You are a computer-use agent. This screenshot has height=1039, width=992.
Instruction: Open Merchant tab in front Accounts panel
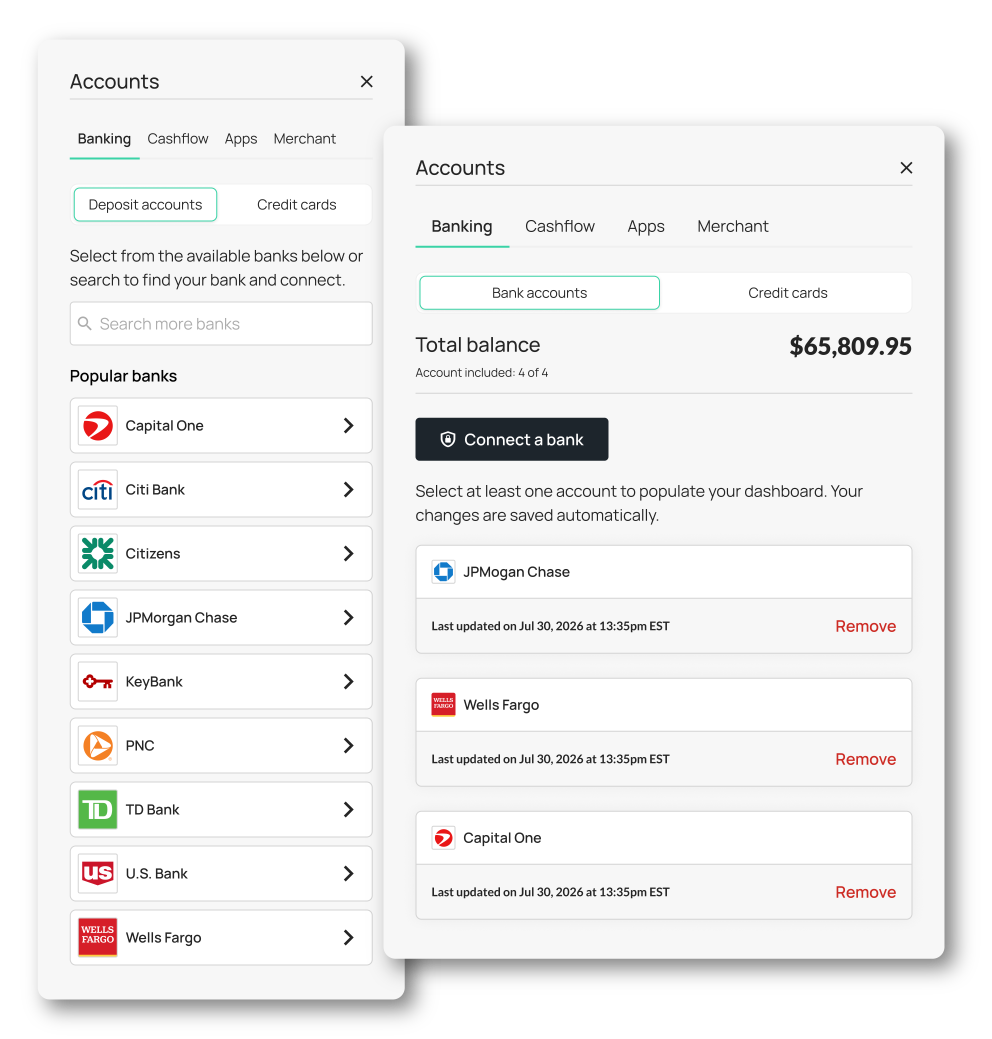tap(732, 227)
